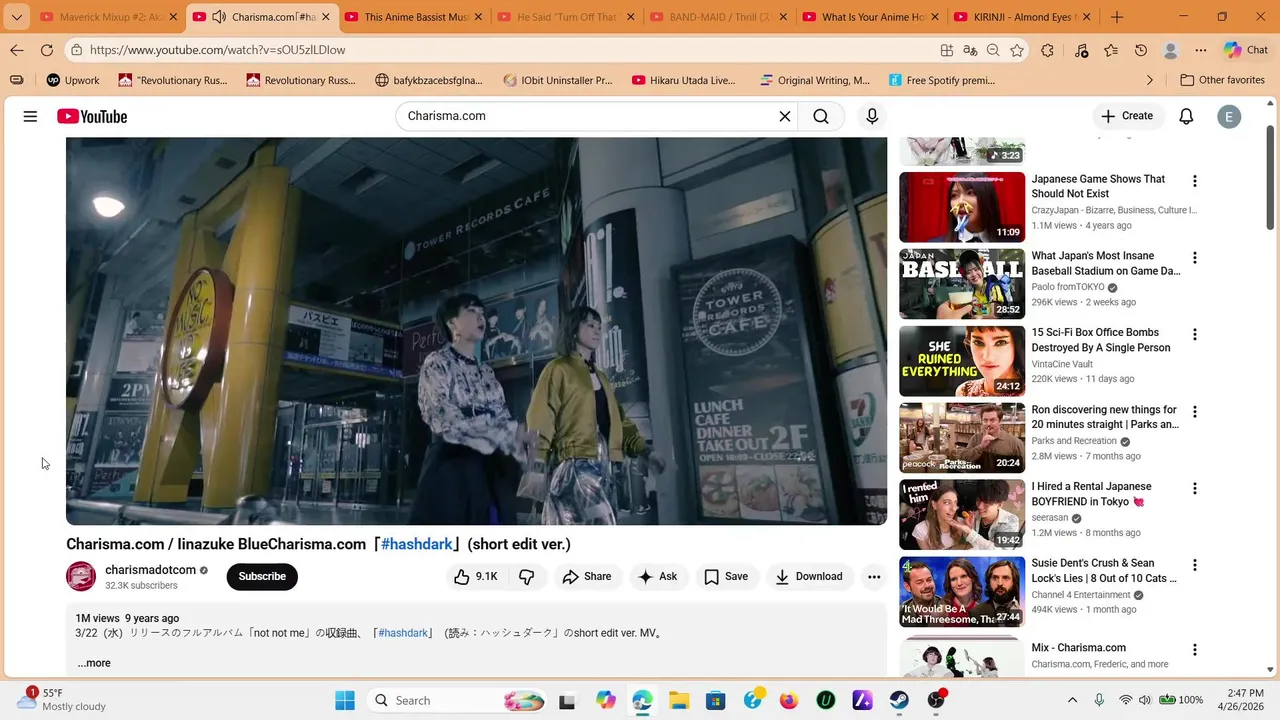Open the Create menu
The image size is (1280, 720).
tap(1127, 116)
